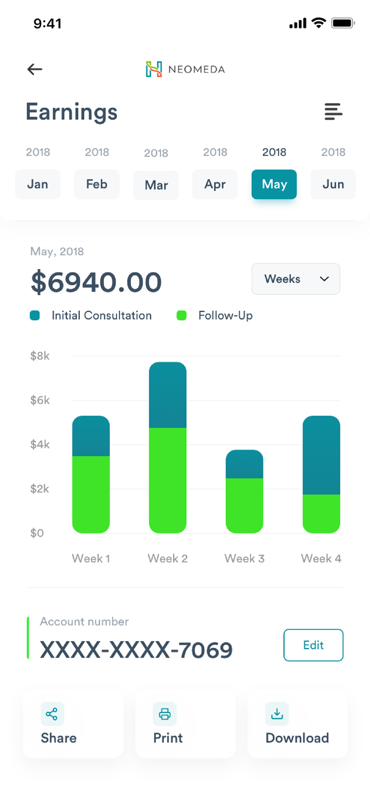Viewport: 370px width, 800px height.
Task: Switch to Jun 2018 tab
Action: [x=333, y=184]
